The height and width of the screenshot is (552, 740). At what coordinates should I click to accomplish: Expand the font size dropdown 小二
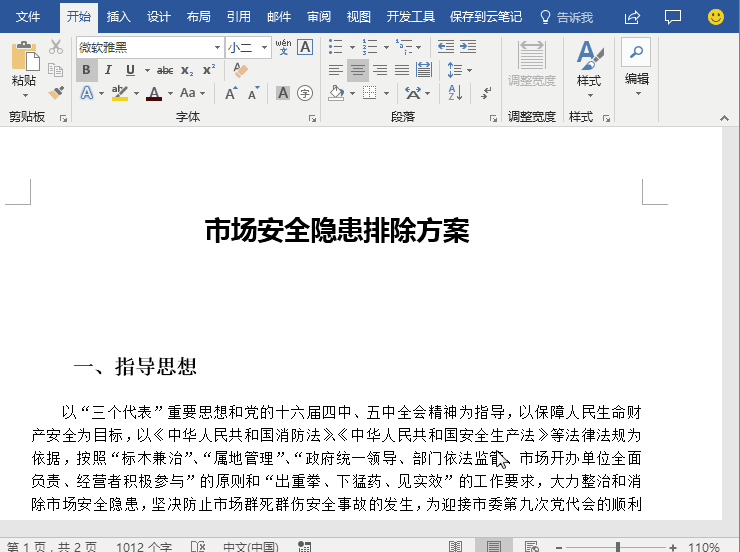pos(264,47)
